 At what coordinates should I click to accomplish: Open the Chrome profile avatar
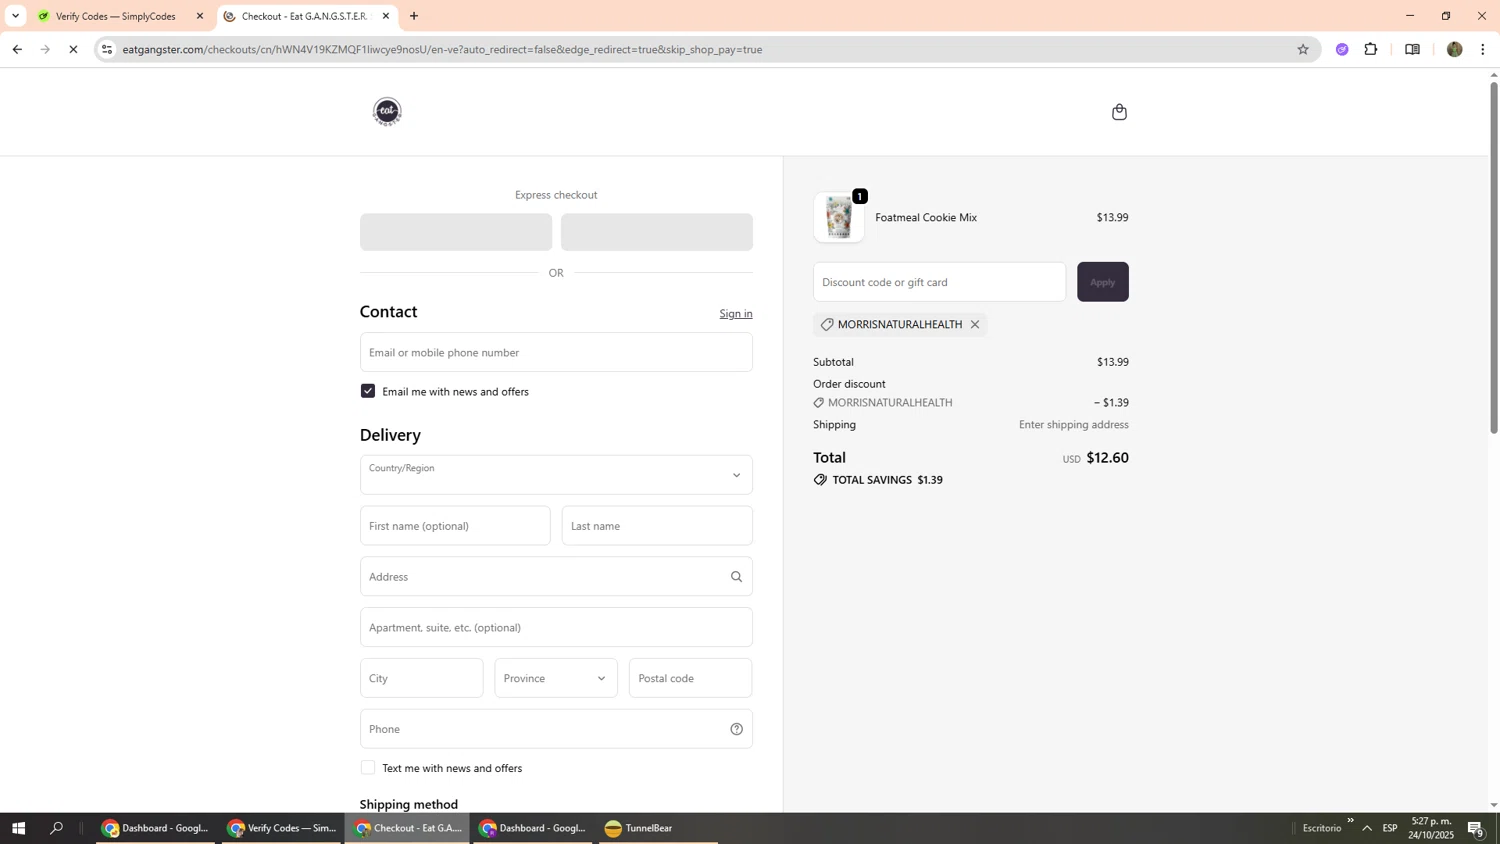(x=1454, y=49)
